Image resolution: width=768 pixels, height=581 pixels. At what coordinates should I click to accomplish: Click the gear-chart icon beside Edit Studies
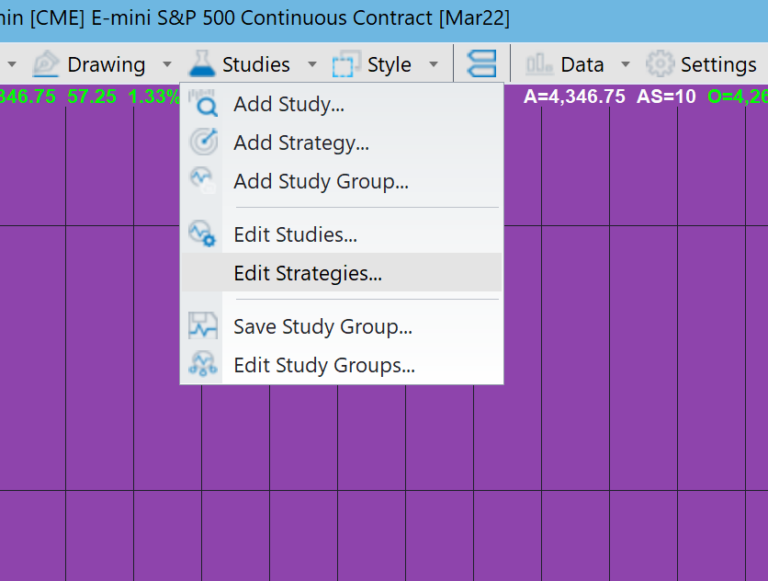(x=203, y=235)
